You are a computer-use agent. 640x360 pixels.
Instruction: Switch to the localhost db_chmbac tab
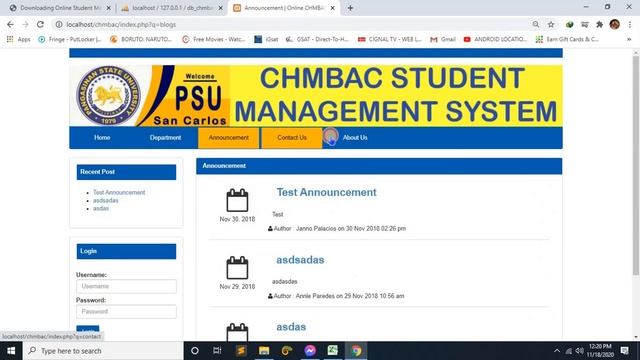click(x=172, y=8)
